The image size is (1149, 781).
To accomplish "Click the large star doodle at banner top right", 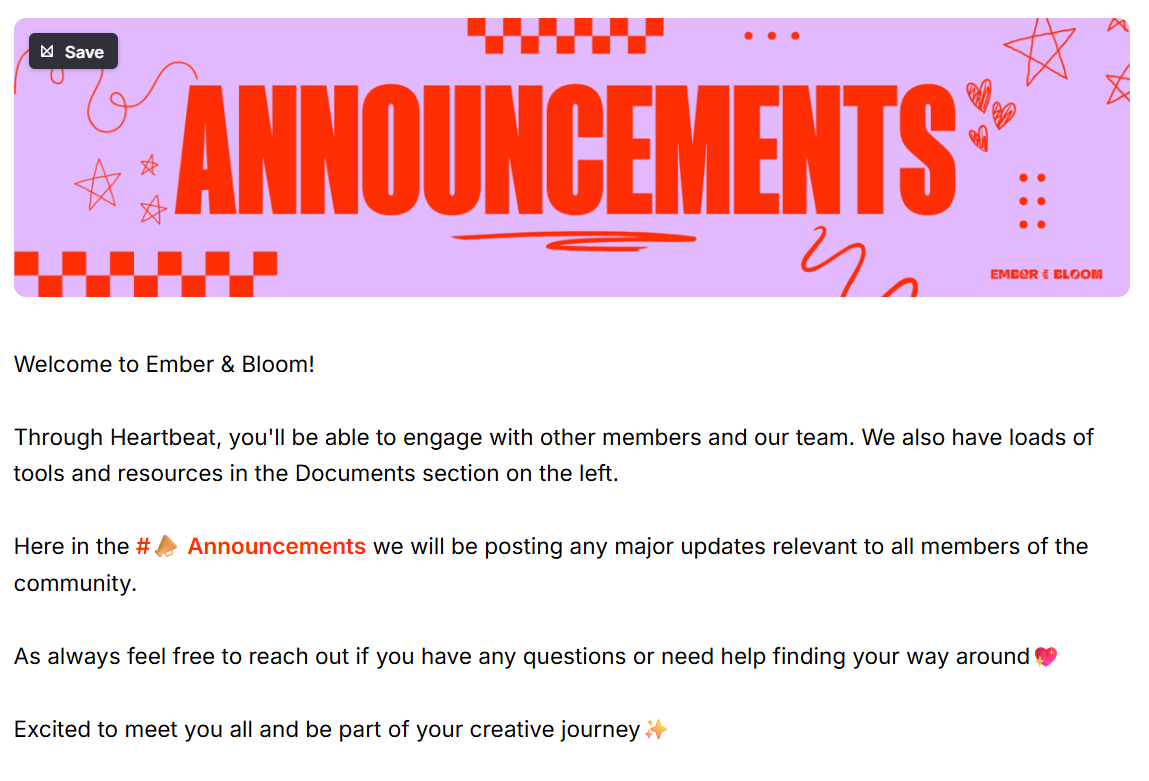I will pos(1040,52).
